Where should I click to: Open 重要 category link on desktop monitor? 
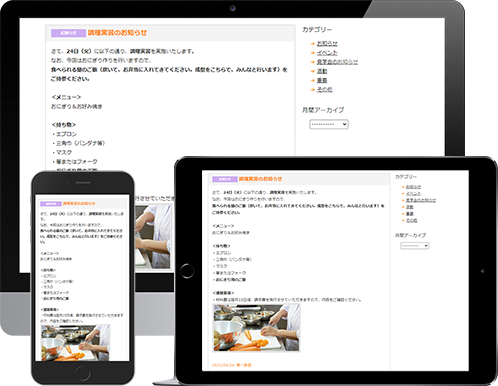(x=322, y=80)
